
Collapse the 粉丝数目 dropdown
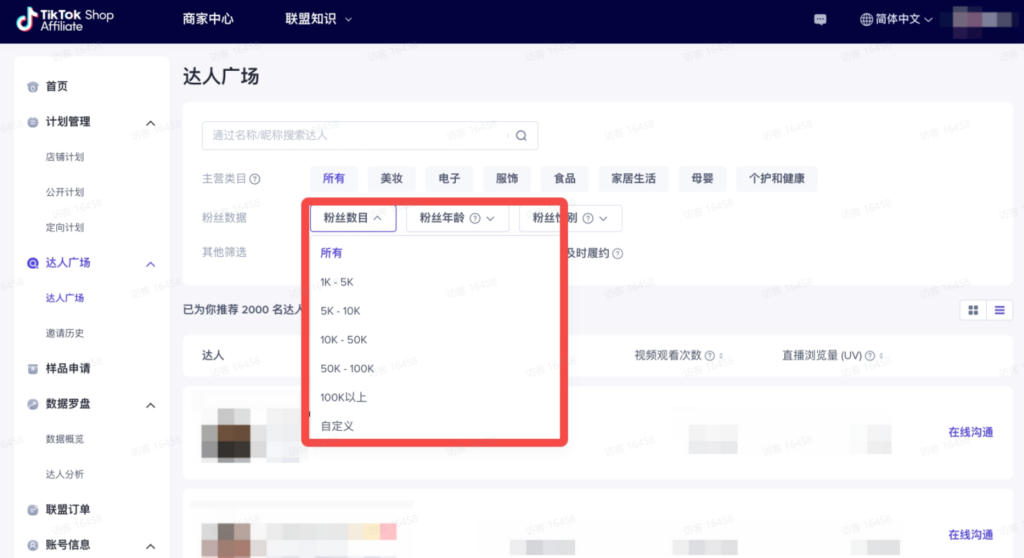pyautogui.click(x=353, y=218)
